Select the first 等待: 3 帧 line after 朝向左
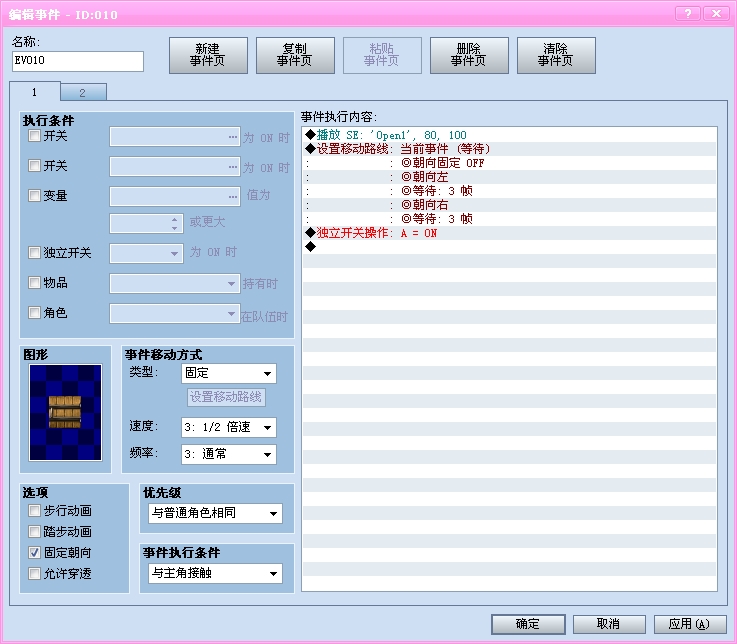This screenshot has height=644, width=737. point(510,191)
